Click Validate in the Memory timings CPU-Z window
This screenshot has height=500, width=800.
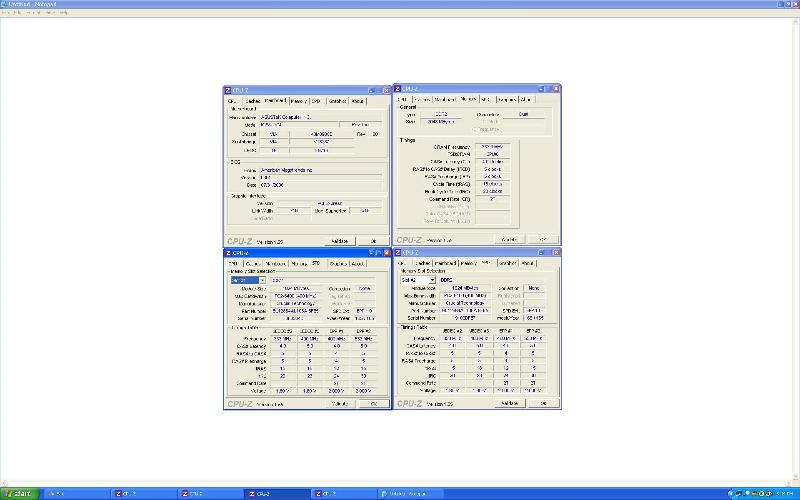tap(509, 239)
